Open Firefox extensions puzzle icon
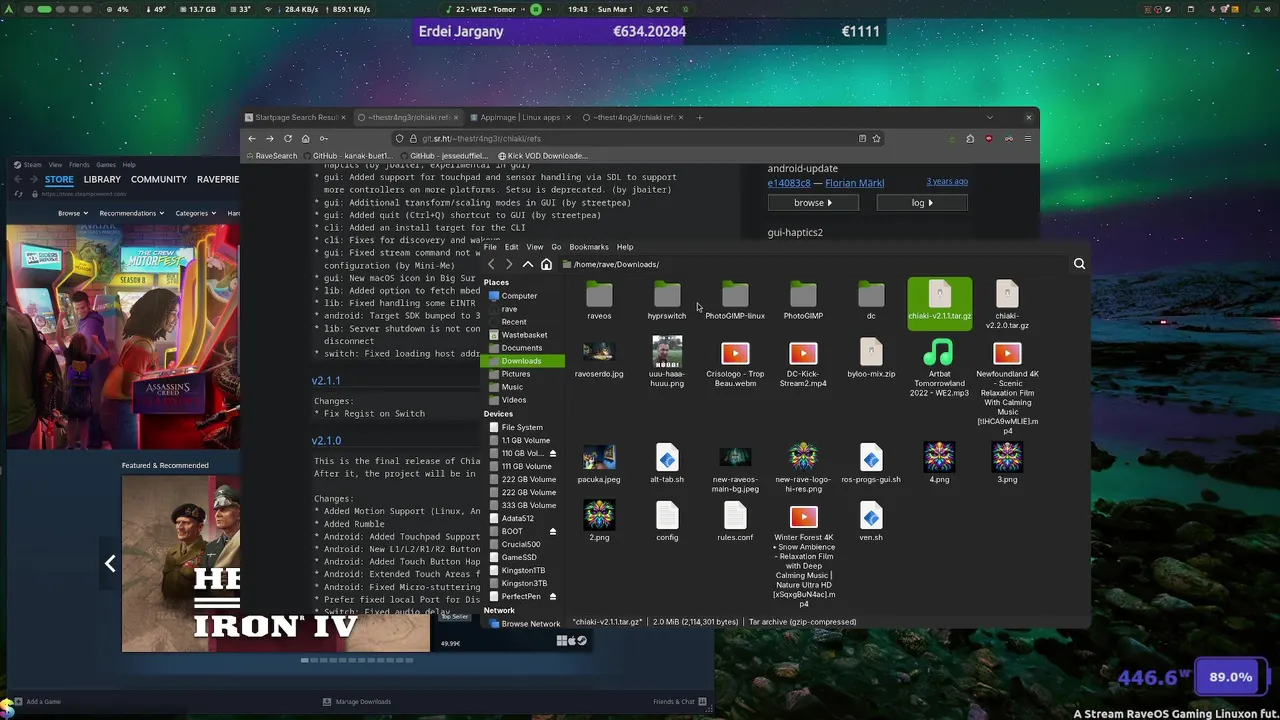 [x=970, y=138]
